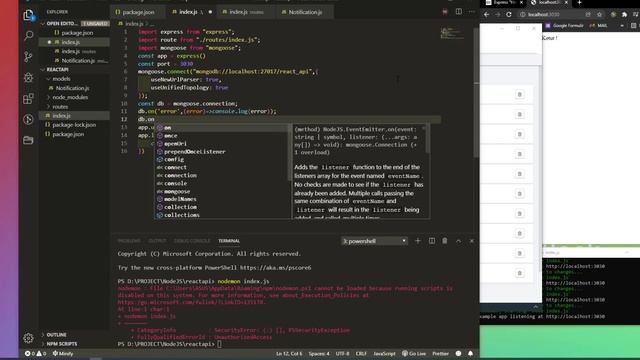Click Go Live in the status bar
Image resolution: width=640 pixels, height=360 pixels.
coord(414,353)
